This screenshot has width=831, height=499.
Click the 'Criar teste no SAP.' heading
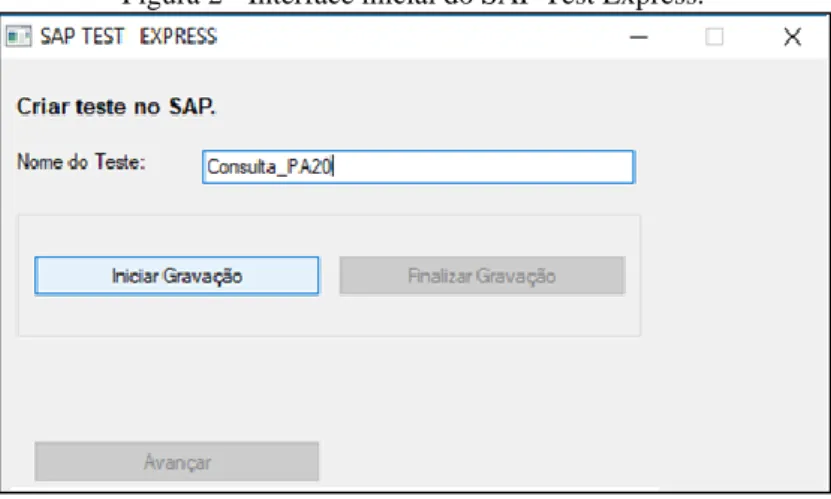pos(116,106)
